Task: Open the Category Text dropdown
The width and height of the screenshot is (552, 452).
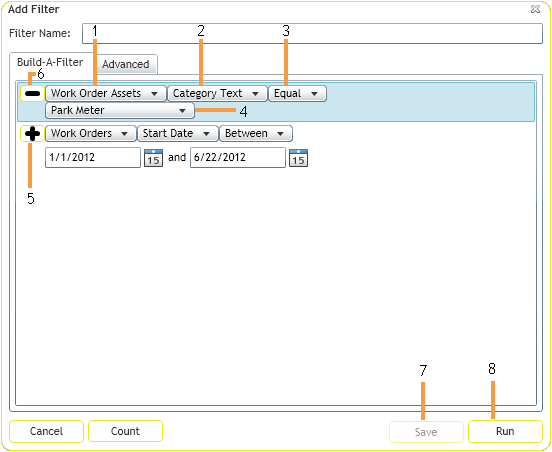Action: click(217, 94)
